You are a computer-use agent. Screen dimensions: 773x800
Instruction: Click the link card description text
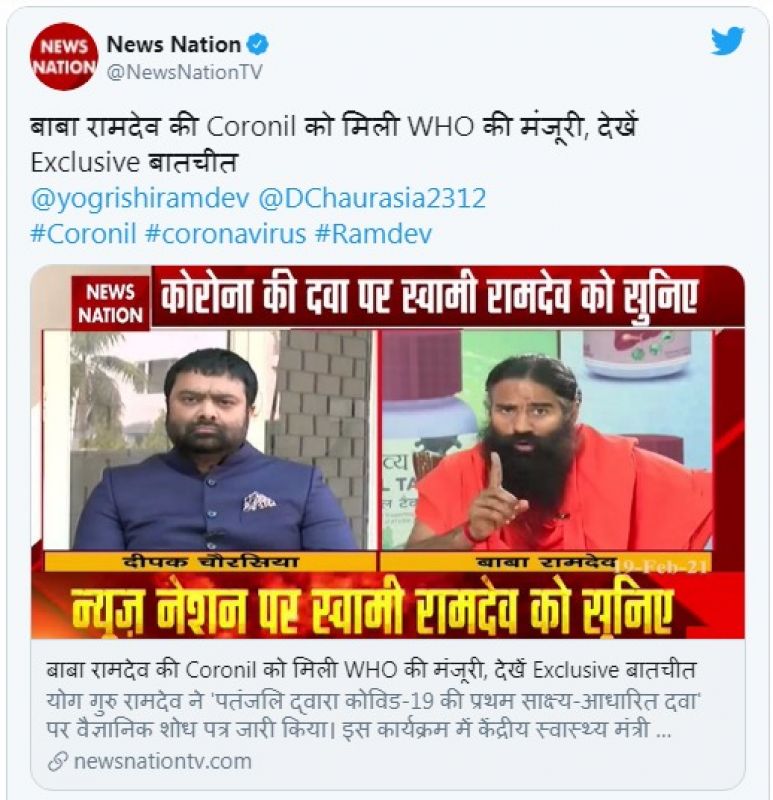[x=372, y=715]
